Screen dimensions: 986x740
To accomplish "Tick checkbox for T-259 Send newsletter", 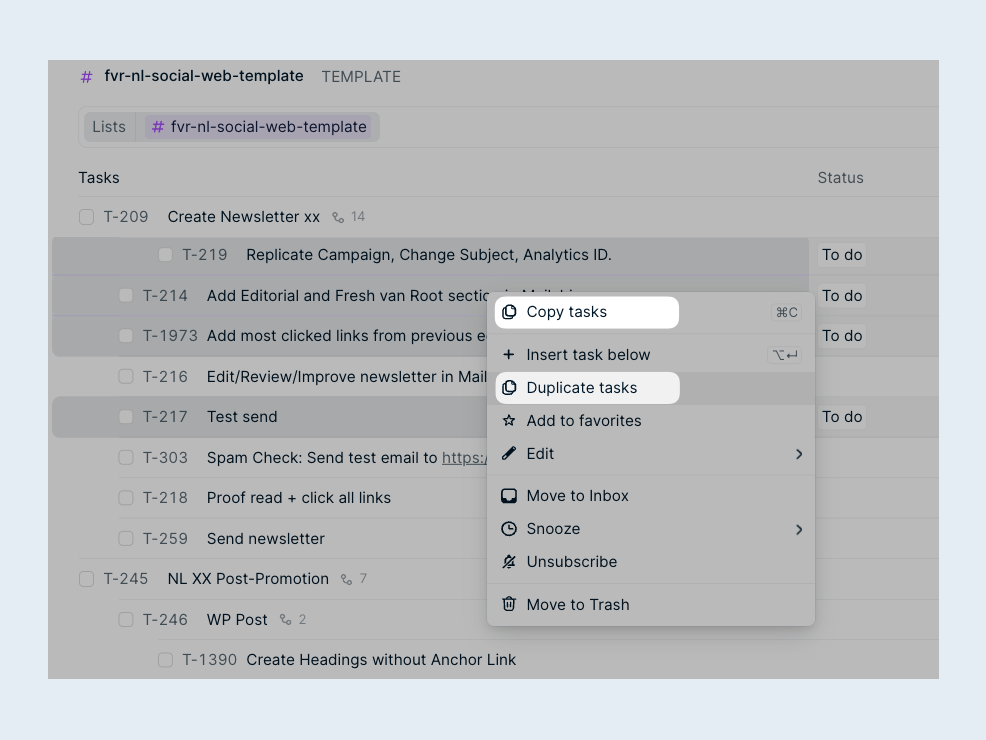I will 126,539.
